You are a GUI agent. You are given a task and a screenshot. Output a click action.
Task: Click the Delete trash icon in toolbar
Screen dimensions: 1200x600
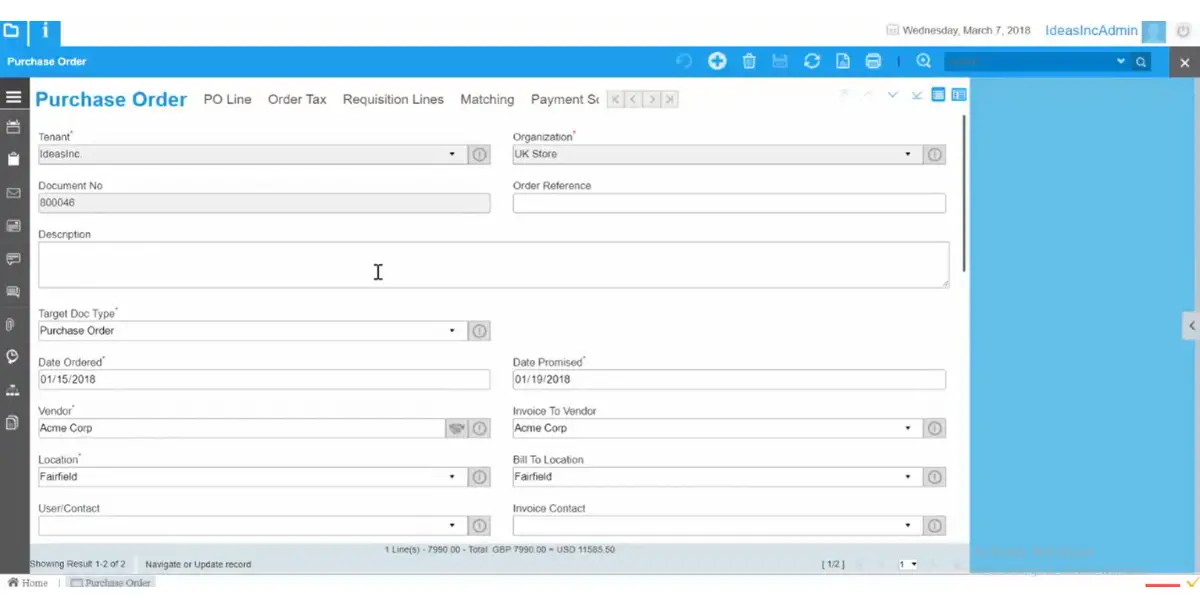[x=749, y=61]
